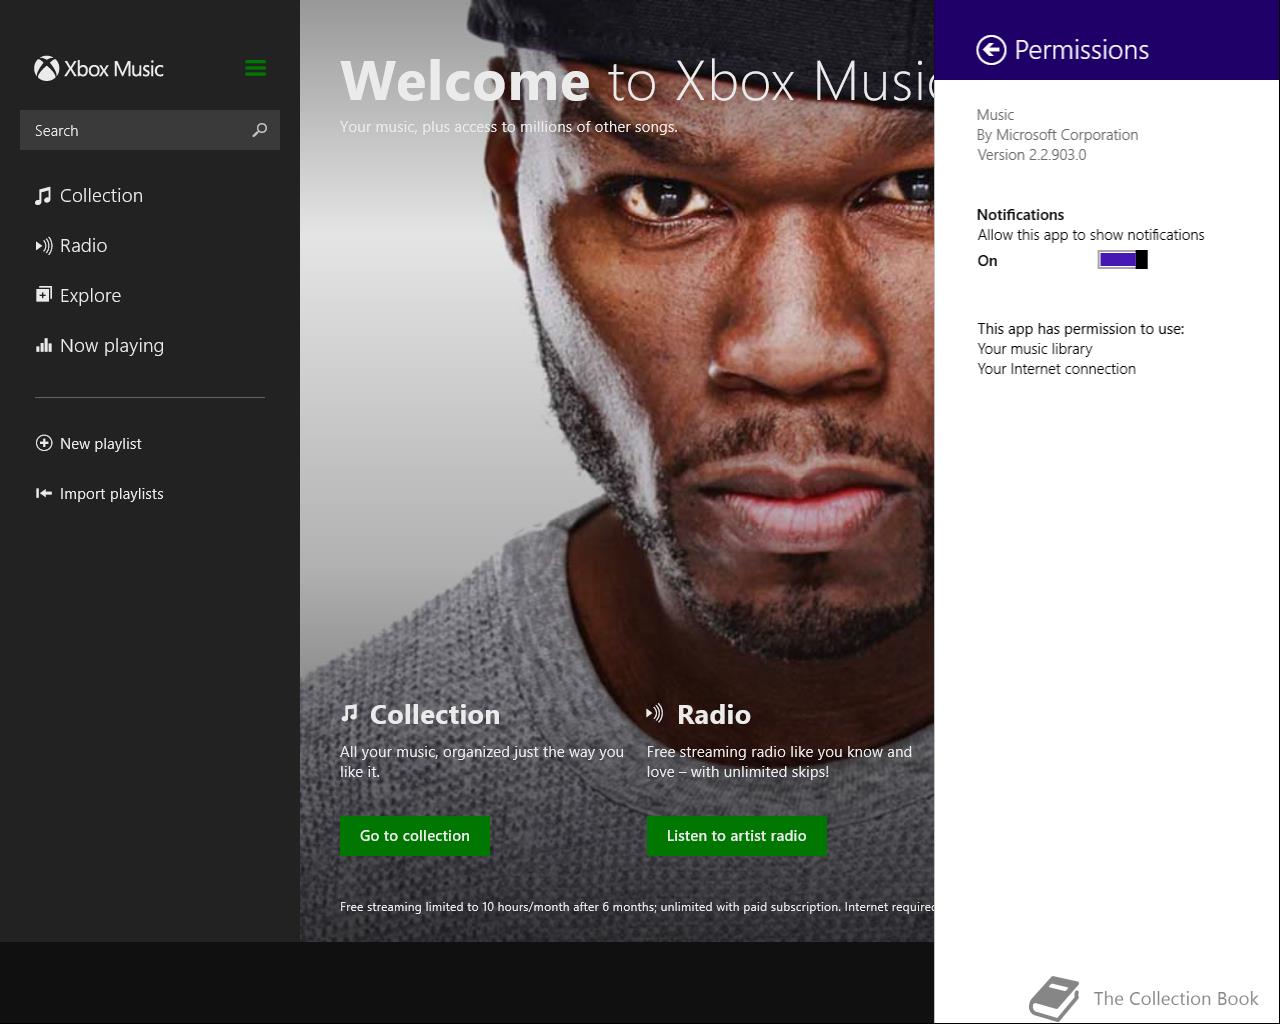Focus the Search input field
Image resolution: width=1280 pixels, height=1024 pixels.
150,130
